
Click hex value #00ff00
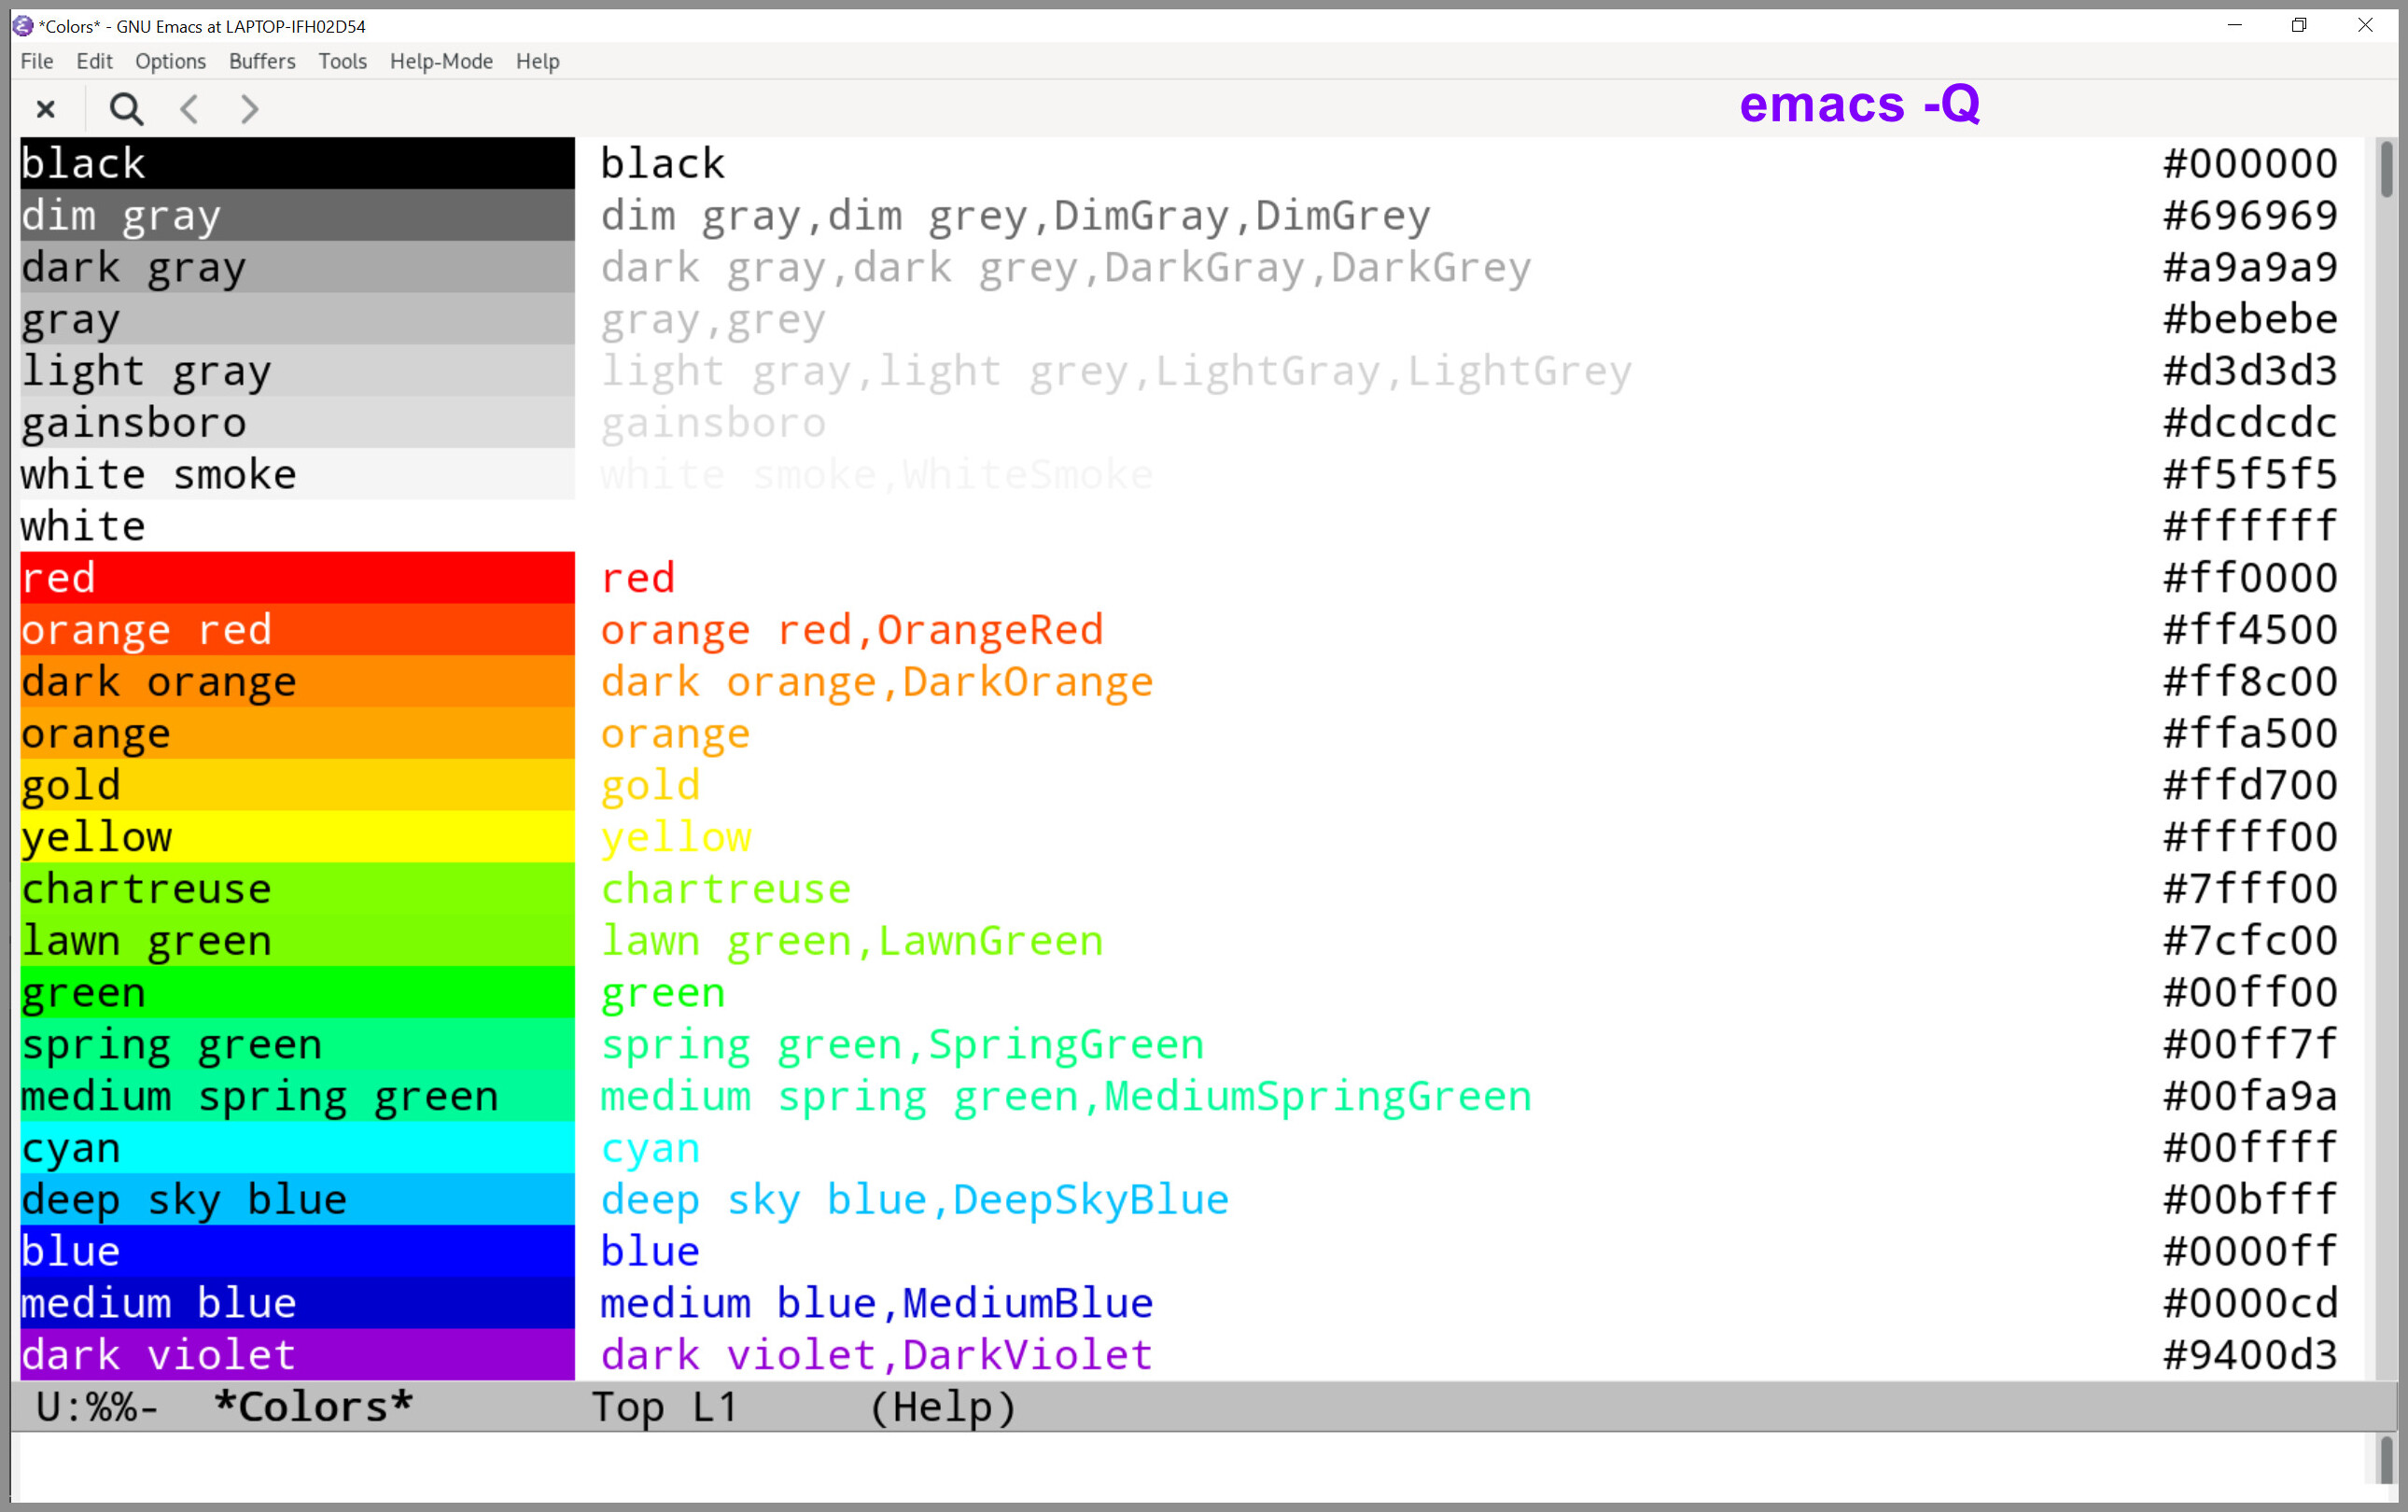point(2250,992)
